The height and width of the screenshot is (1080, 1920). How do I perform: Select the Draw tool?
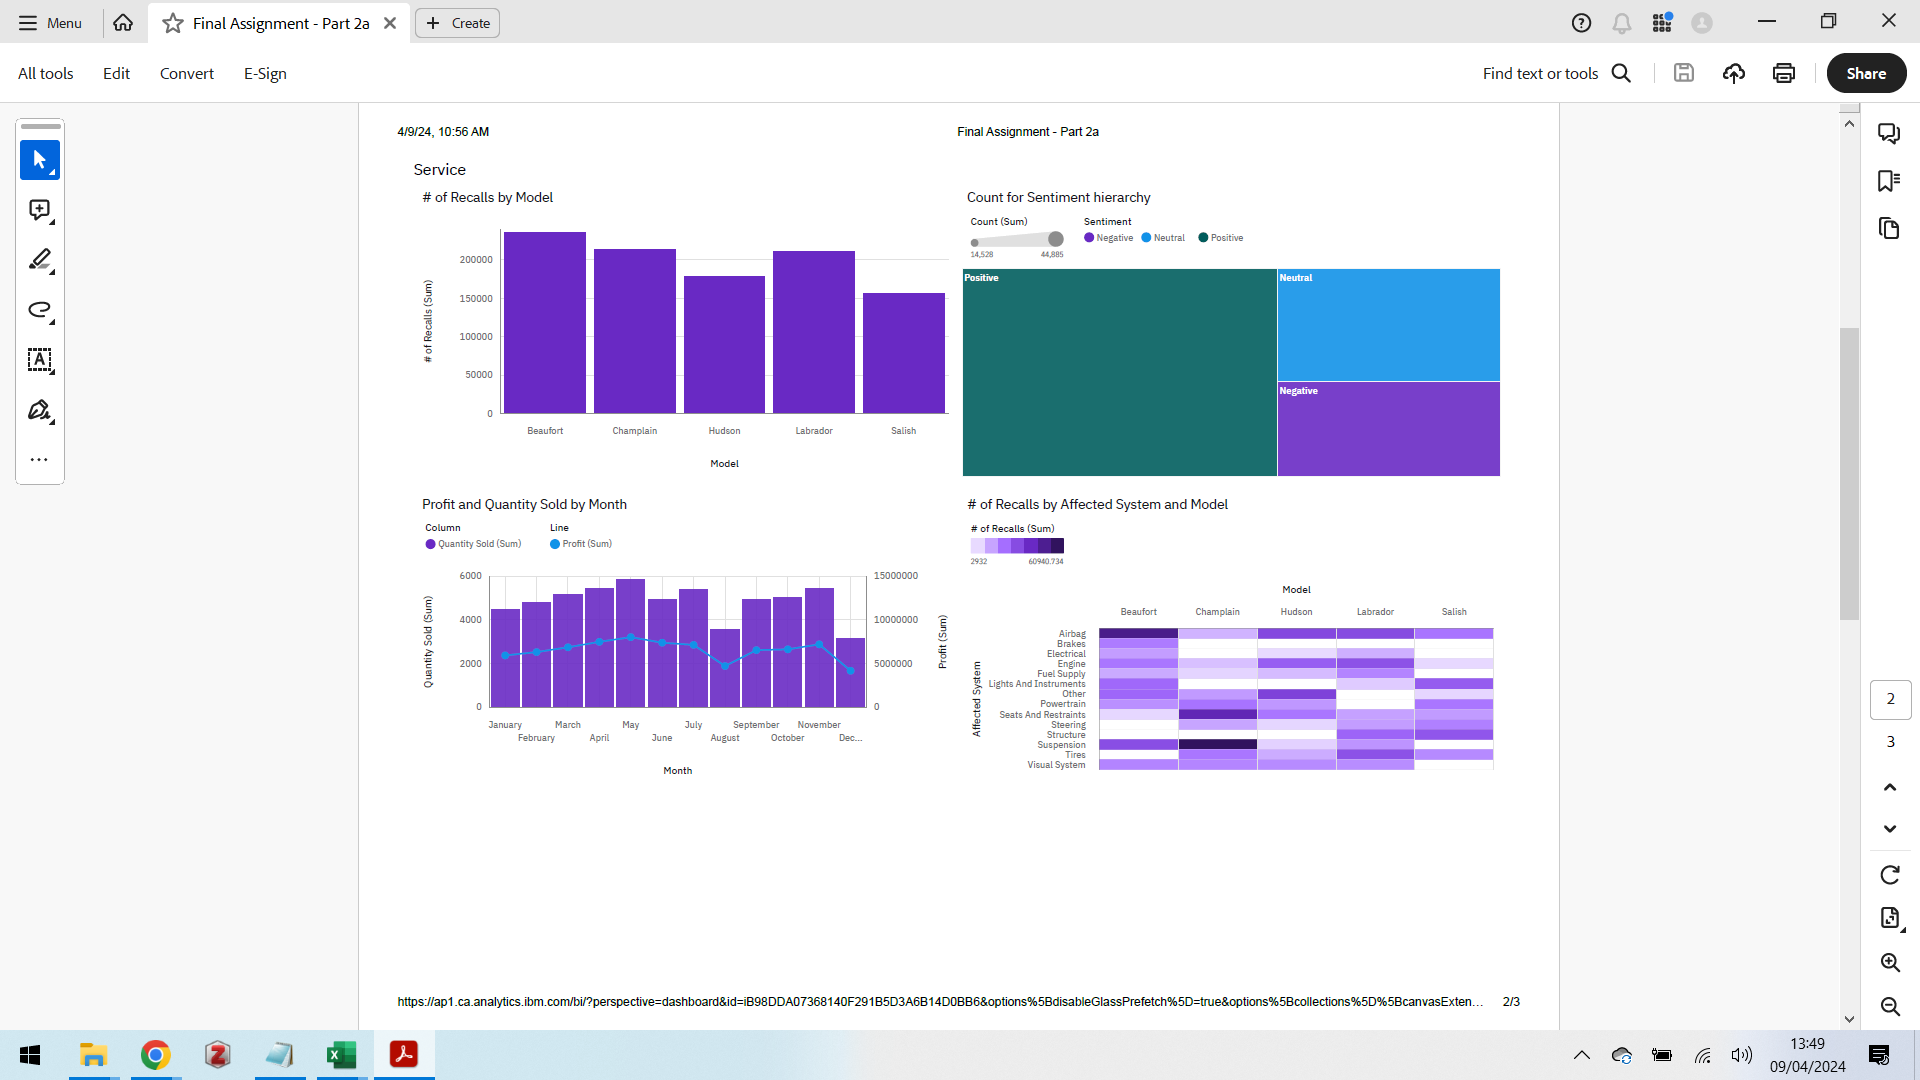[x=39, y=311]
